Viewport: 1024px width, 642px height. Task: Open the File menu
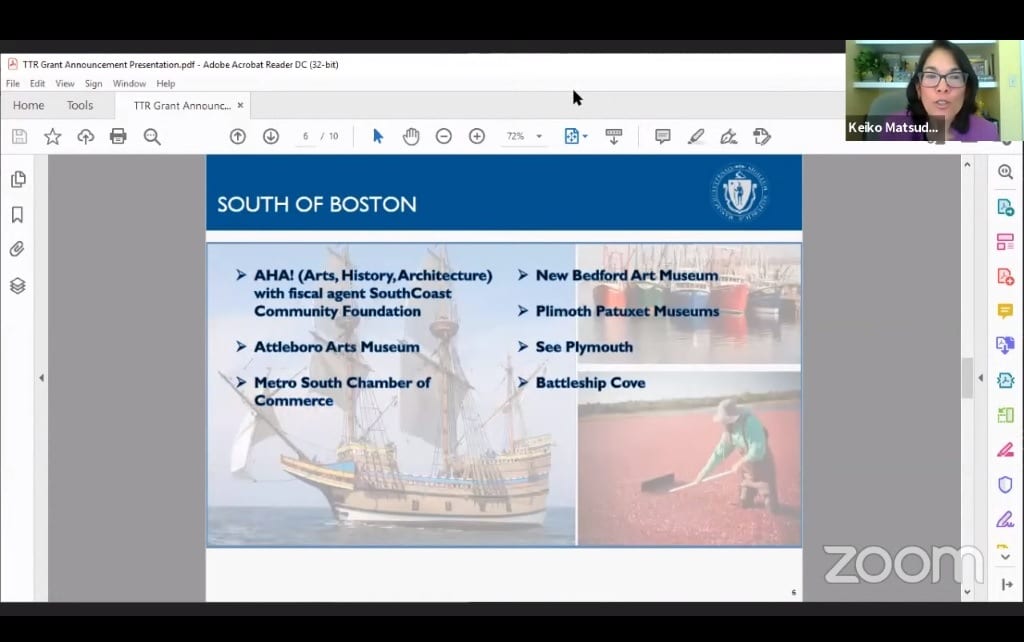13,84
